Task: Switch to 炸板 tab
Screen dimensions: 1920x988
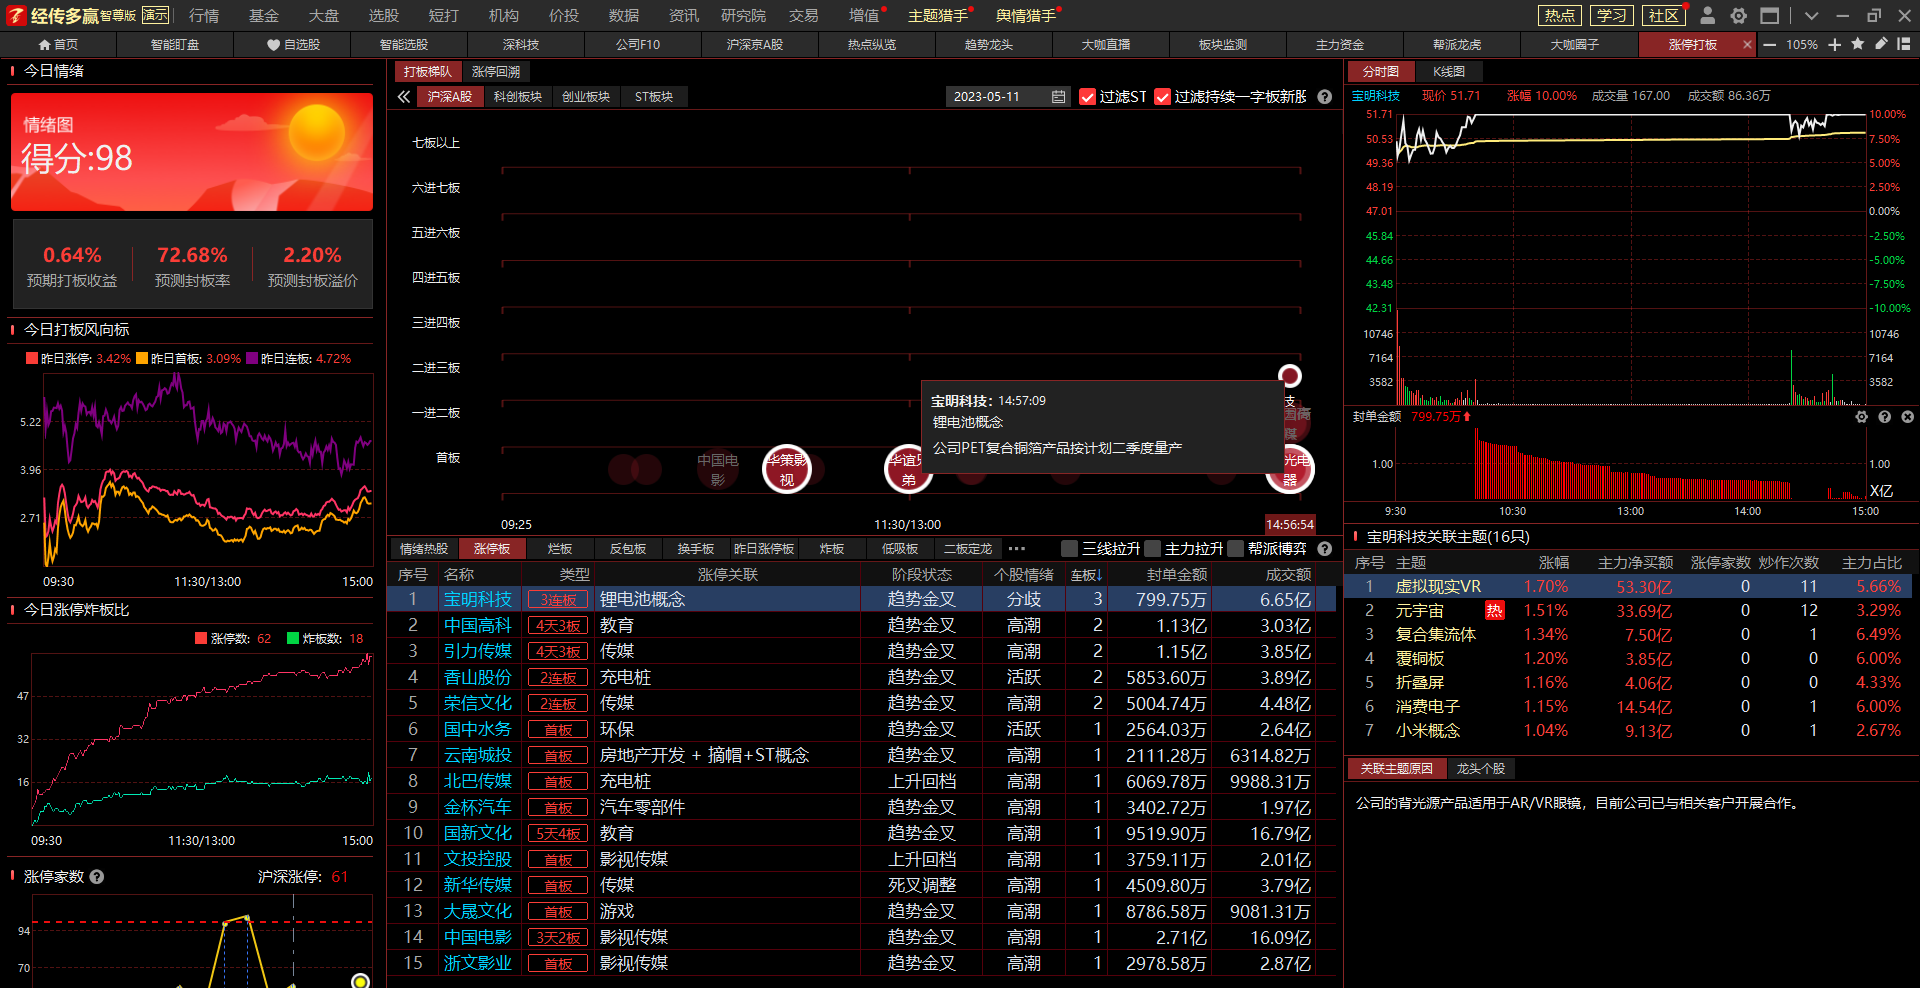Action: pyautogui.click(x=832, y=548)
